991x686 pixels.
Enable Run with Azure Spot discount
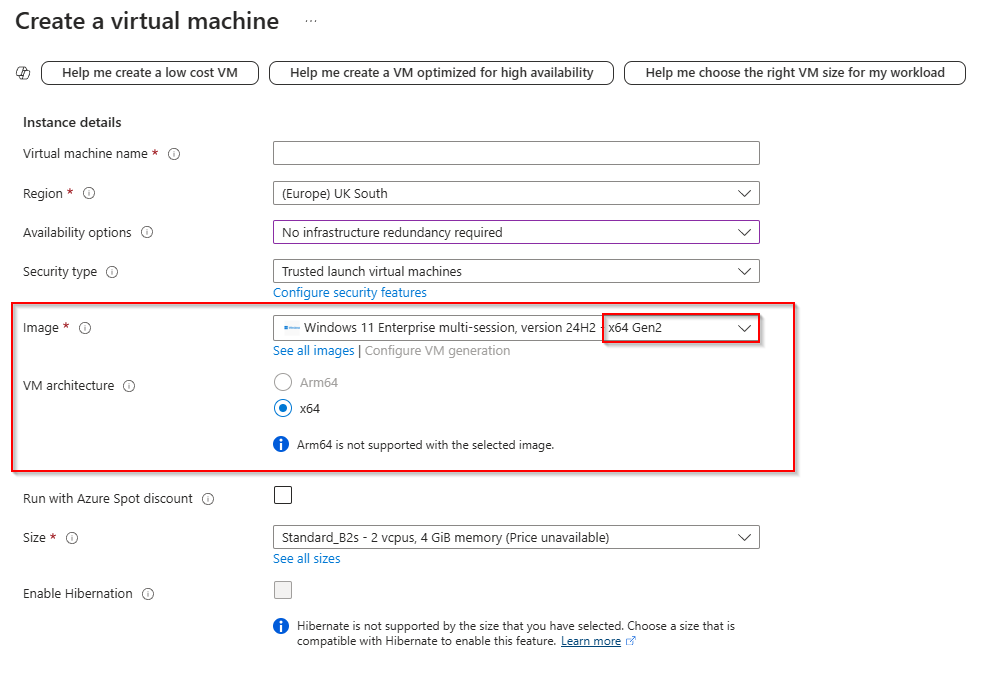282,494
